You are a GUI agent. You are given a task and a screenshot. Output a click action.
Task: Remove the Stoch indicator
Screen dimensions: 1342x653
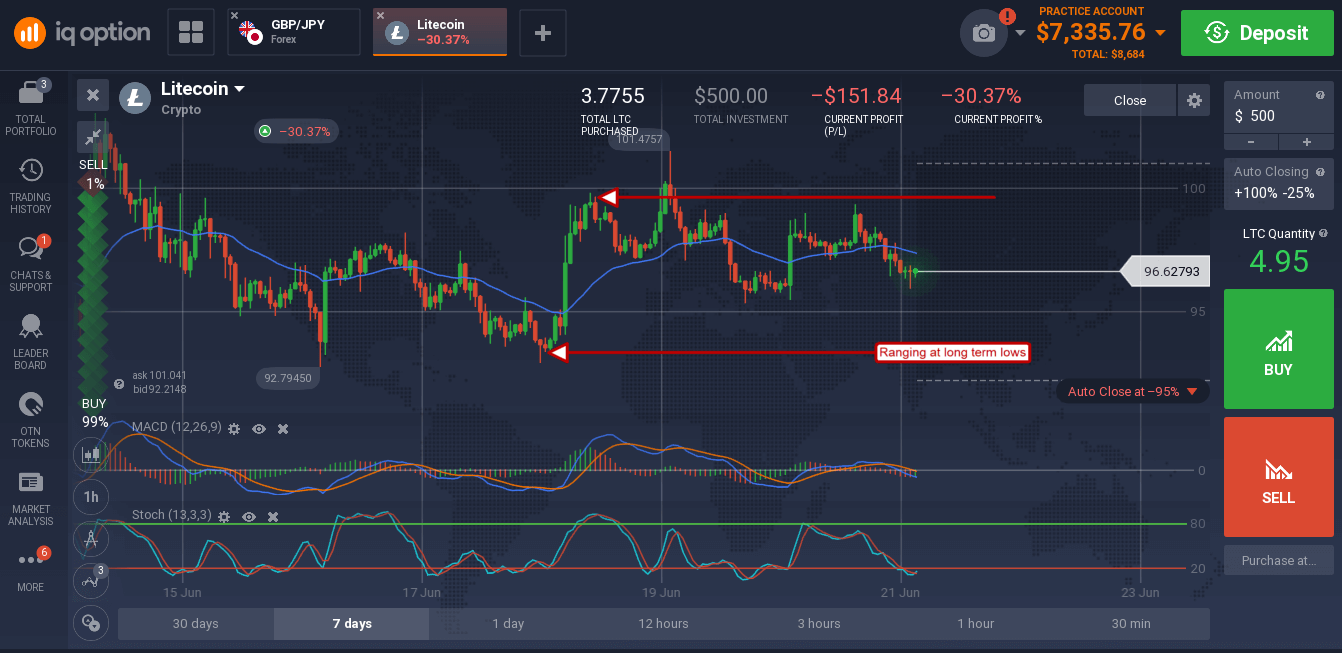(273, 516)
